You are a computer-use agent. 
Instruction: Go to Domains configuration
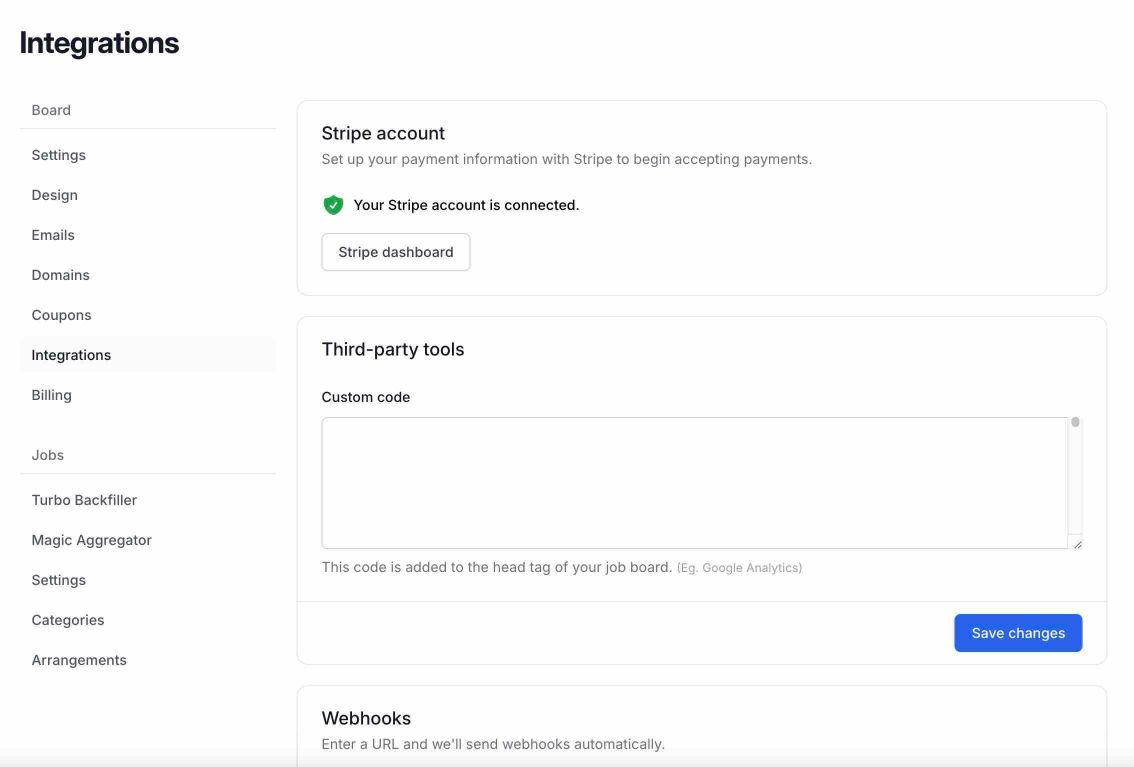60,274
